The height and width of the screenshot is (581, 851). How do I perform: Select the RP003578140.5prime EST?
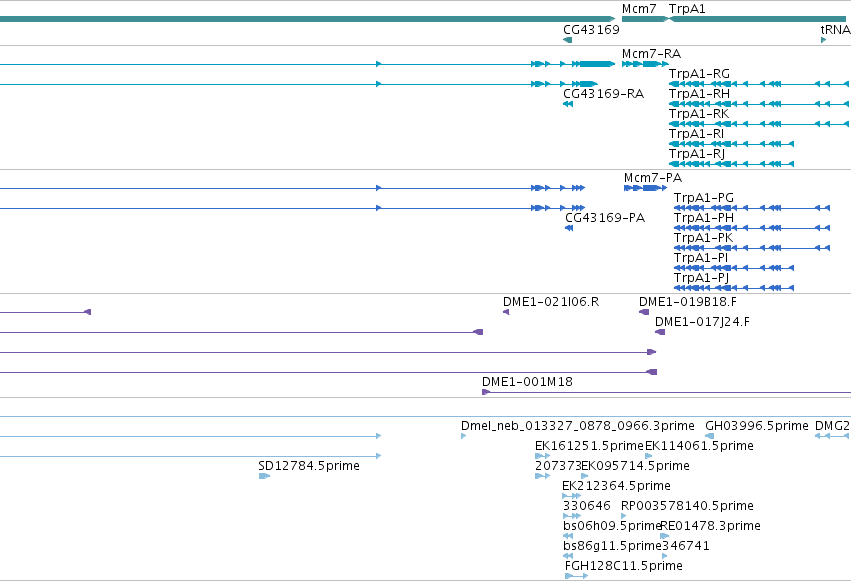click(624, 516)
